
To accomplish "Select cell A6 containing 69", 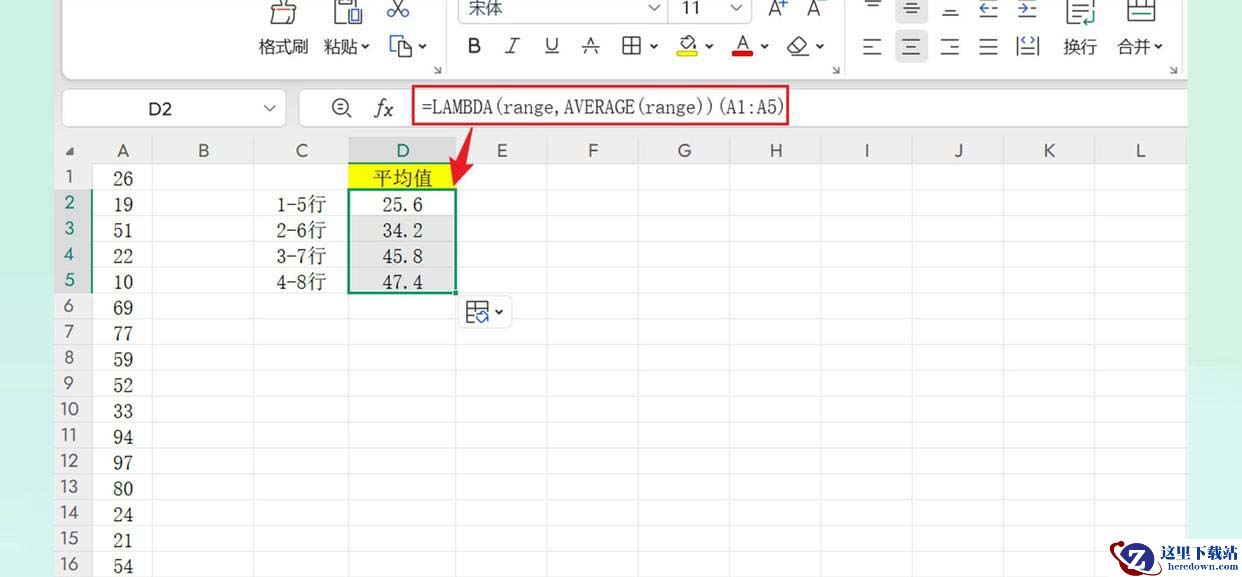I will click(x=123, y=307).
